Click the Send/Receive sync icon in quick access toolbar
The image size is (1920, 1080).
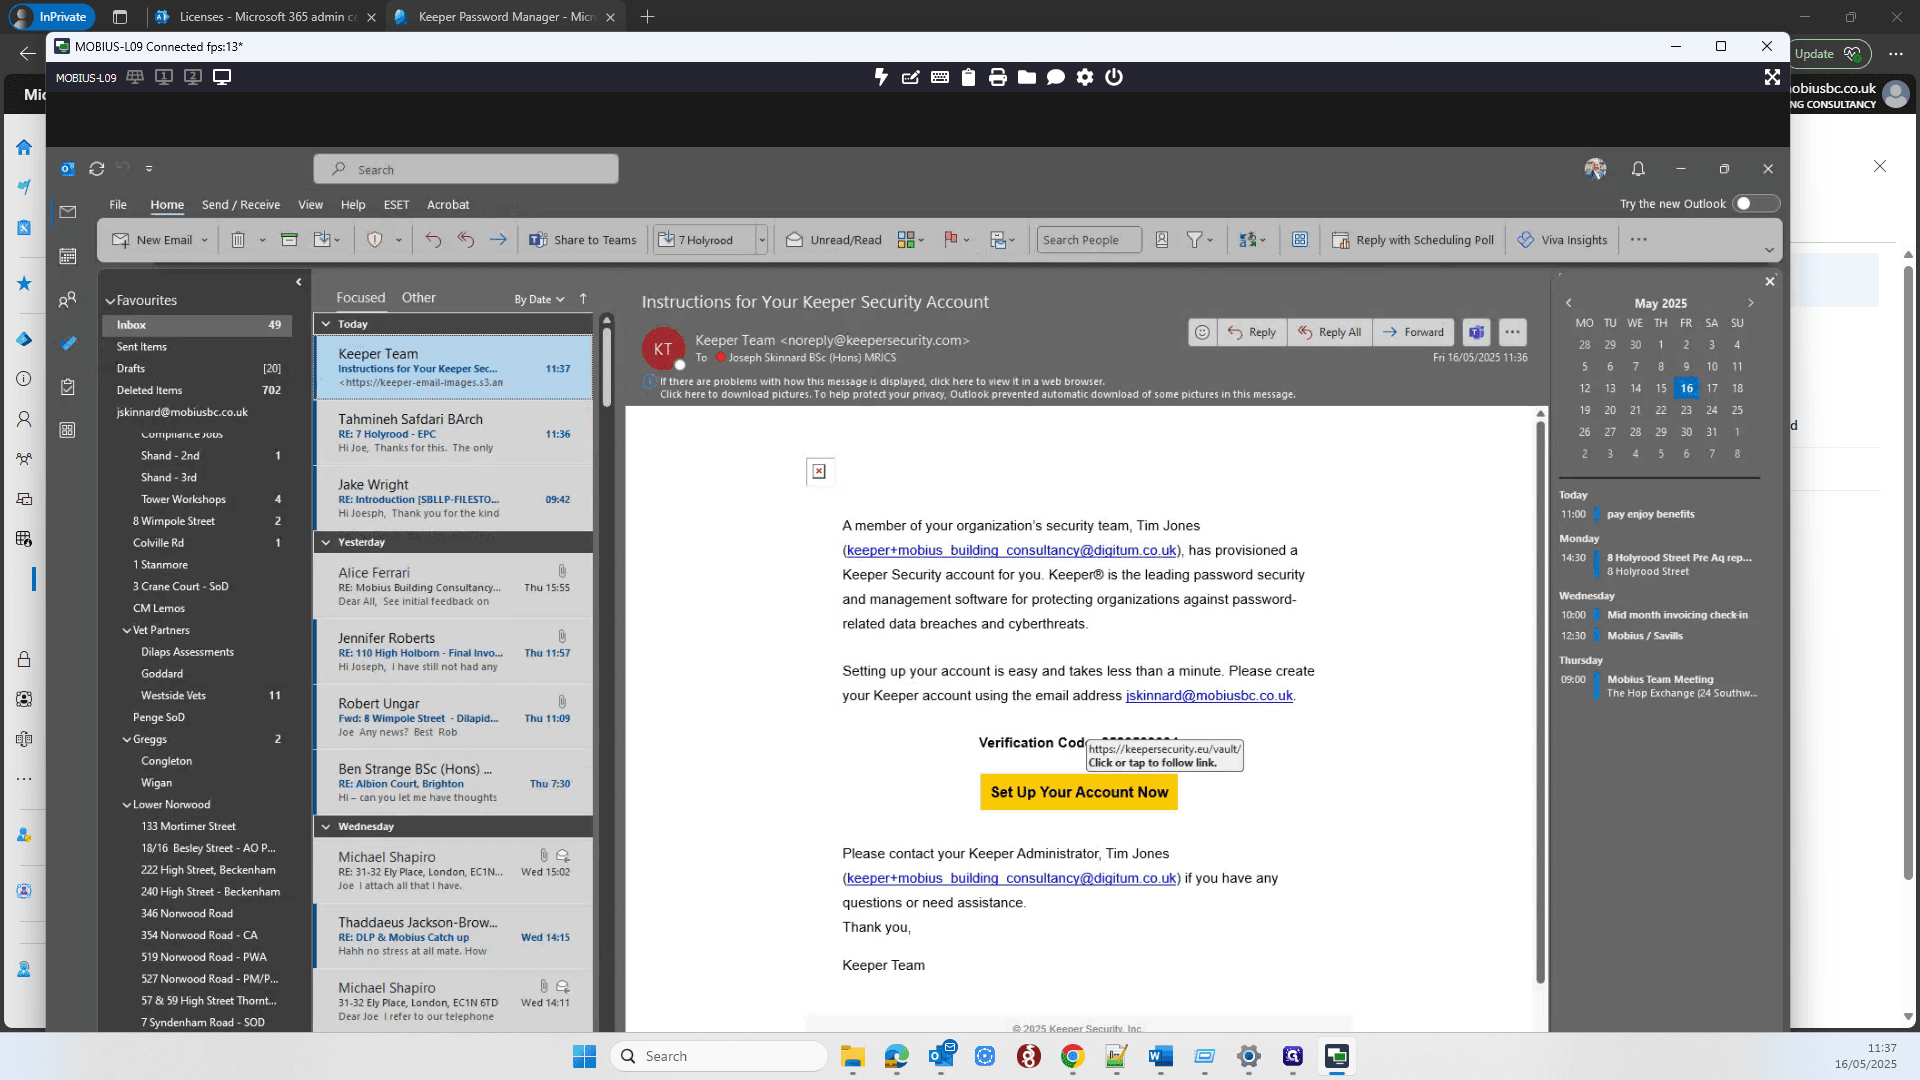(x=96, y=169)
